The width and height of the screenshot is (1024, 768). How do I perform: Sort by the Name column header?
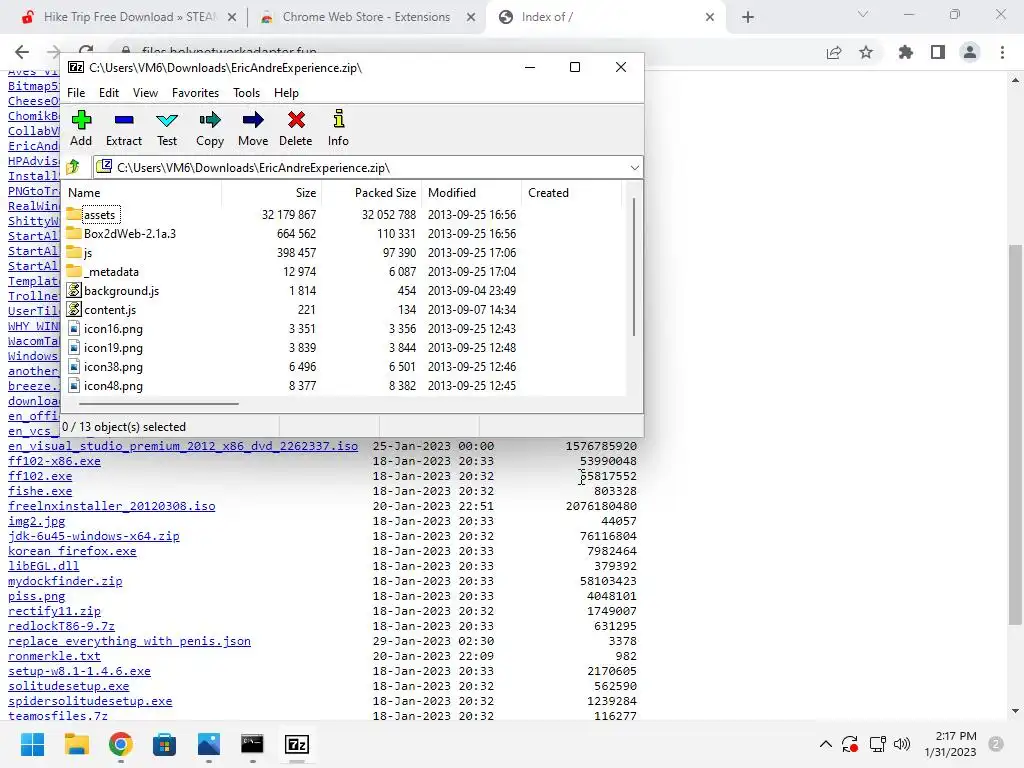(x=142, y=193)
